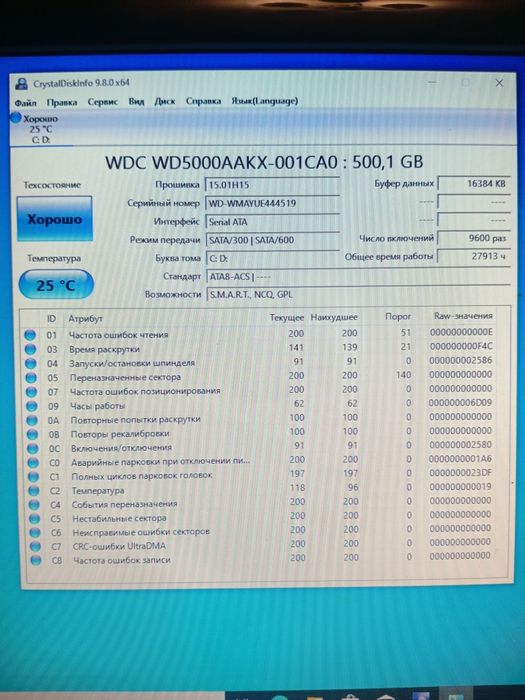
Task: Click the Наихудшее column header
Action: click(334, 317)
